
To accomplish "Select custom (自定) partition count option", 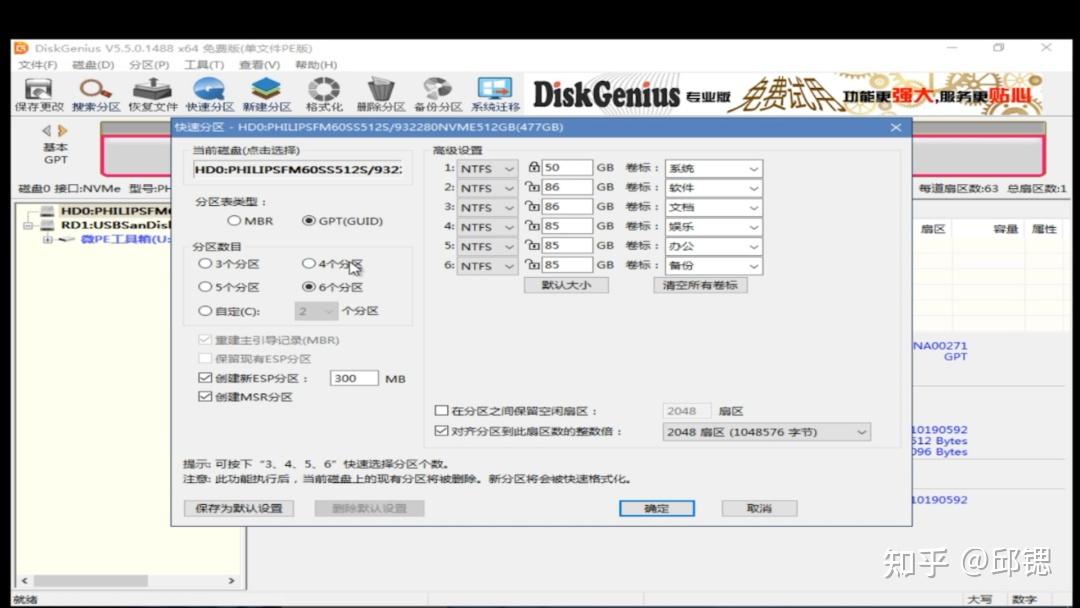I will [x=229, y=311].
